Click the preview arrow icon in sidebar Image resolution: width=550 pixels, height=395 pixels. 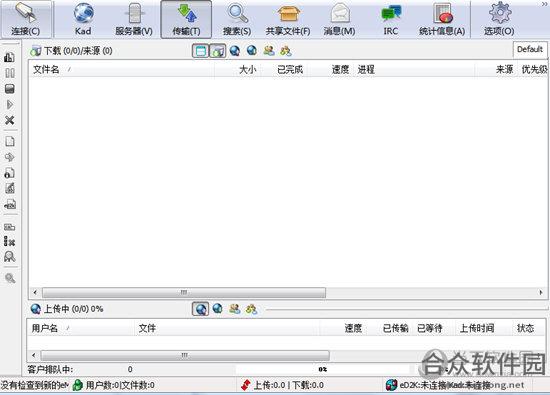pos(10,157)
